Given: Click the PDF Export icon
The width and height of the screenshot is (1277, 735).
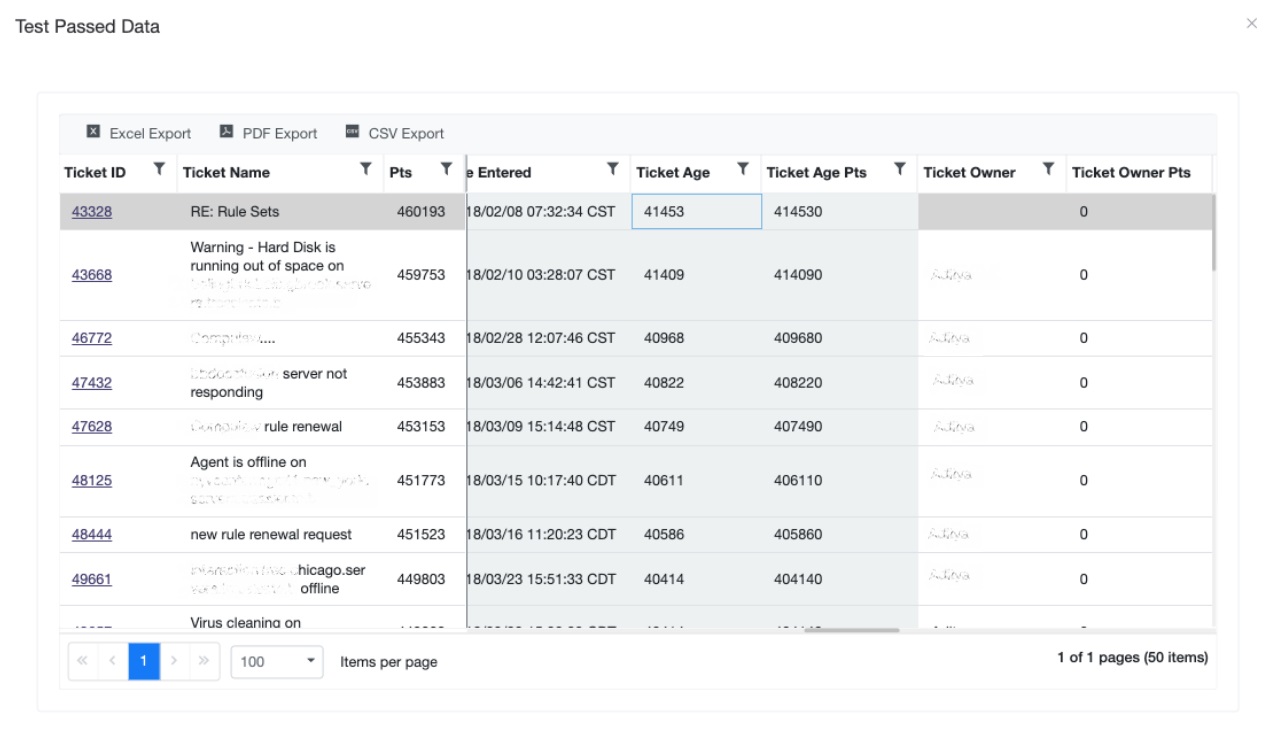Looking at the screenshot, I should 227,132.
